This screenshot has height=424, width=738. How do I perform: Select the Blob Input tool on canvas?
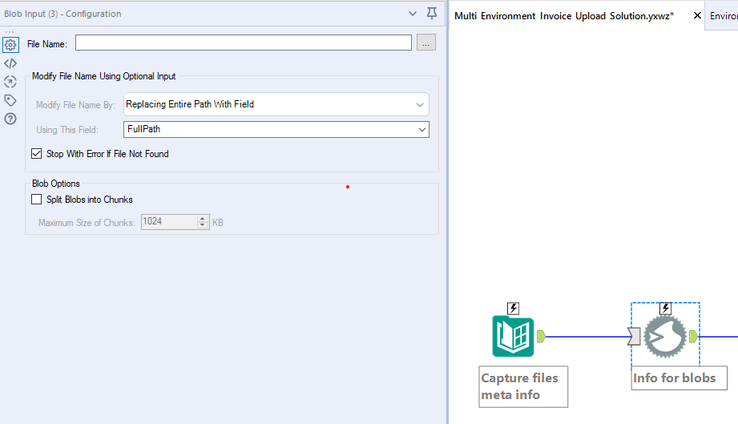point(665,336)
